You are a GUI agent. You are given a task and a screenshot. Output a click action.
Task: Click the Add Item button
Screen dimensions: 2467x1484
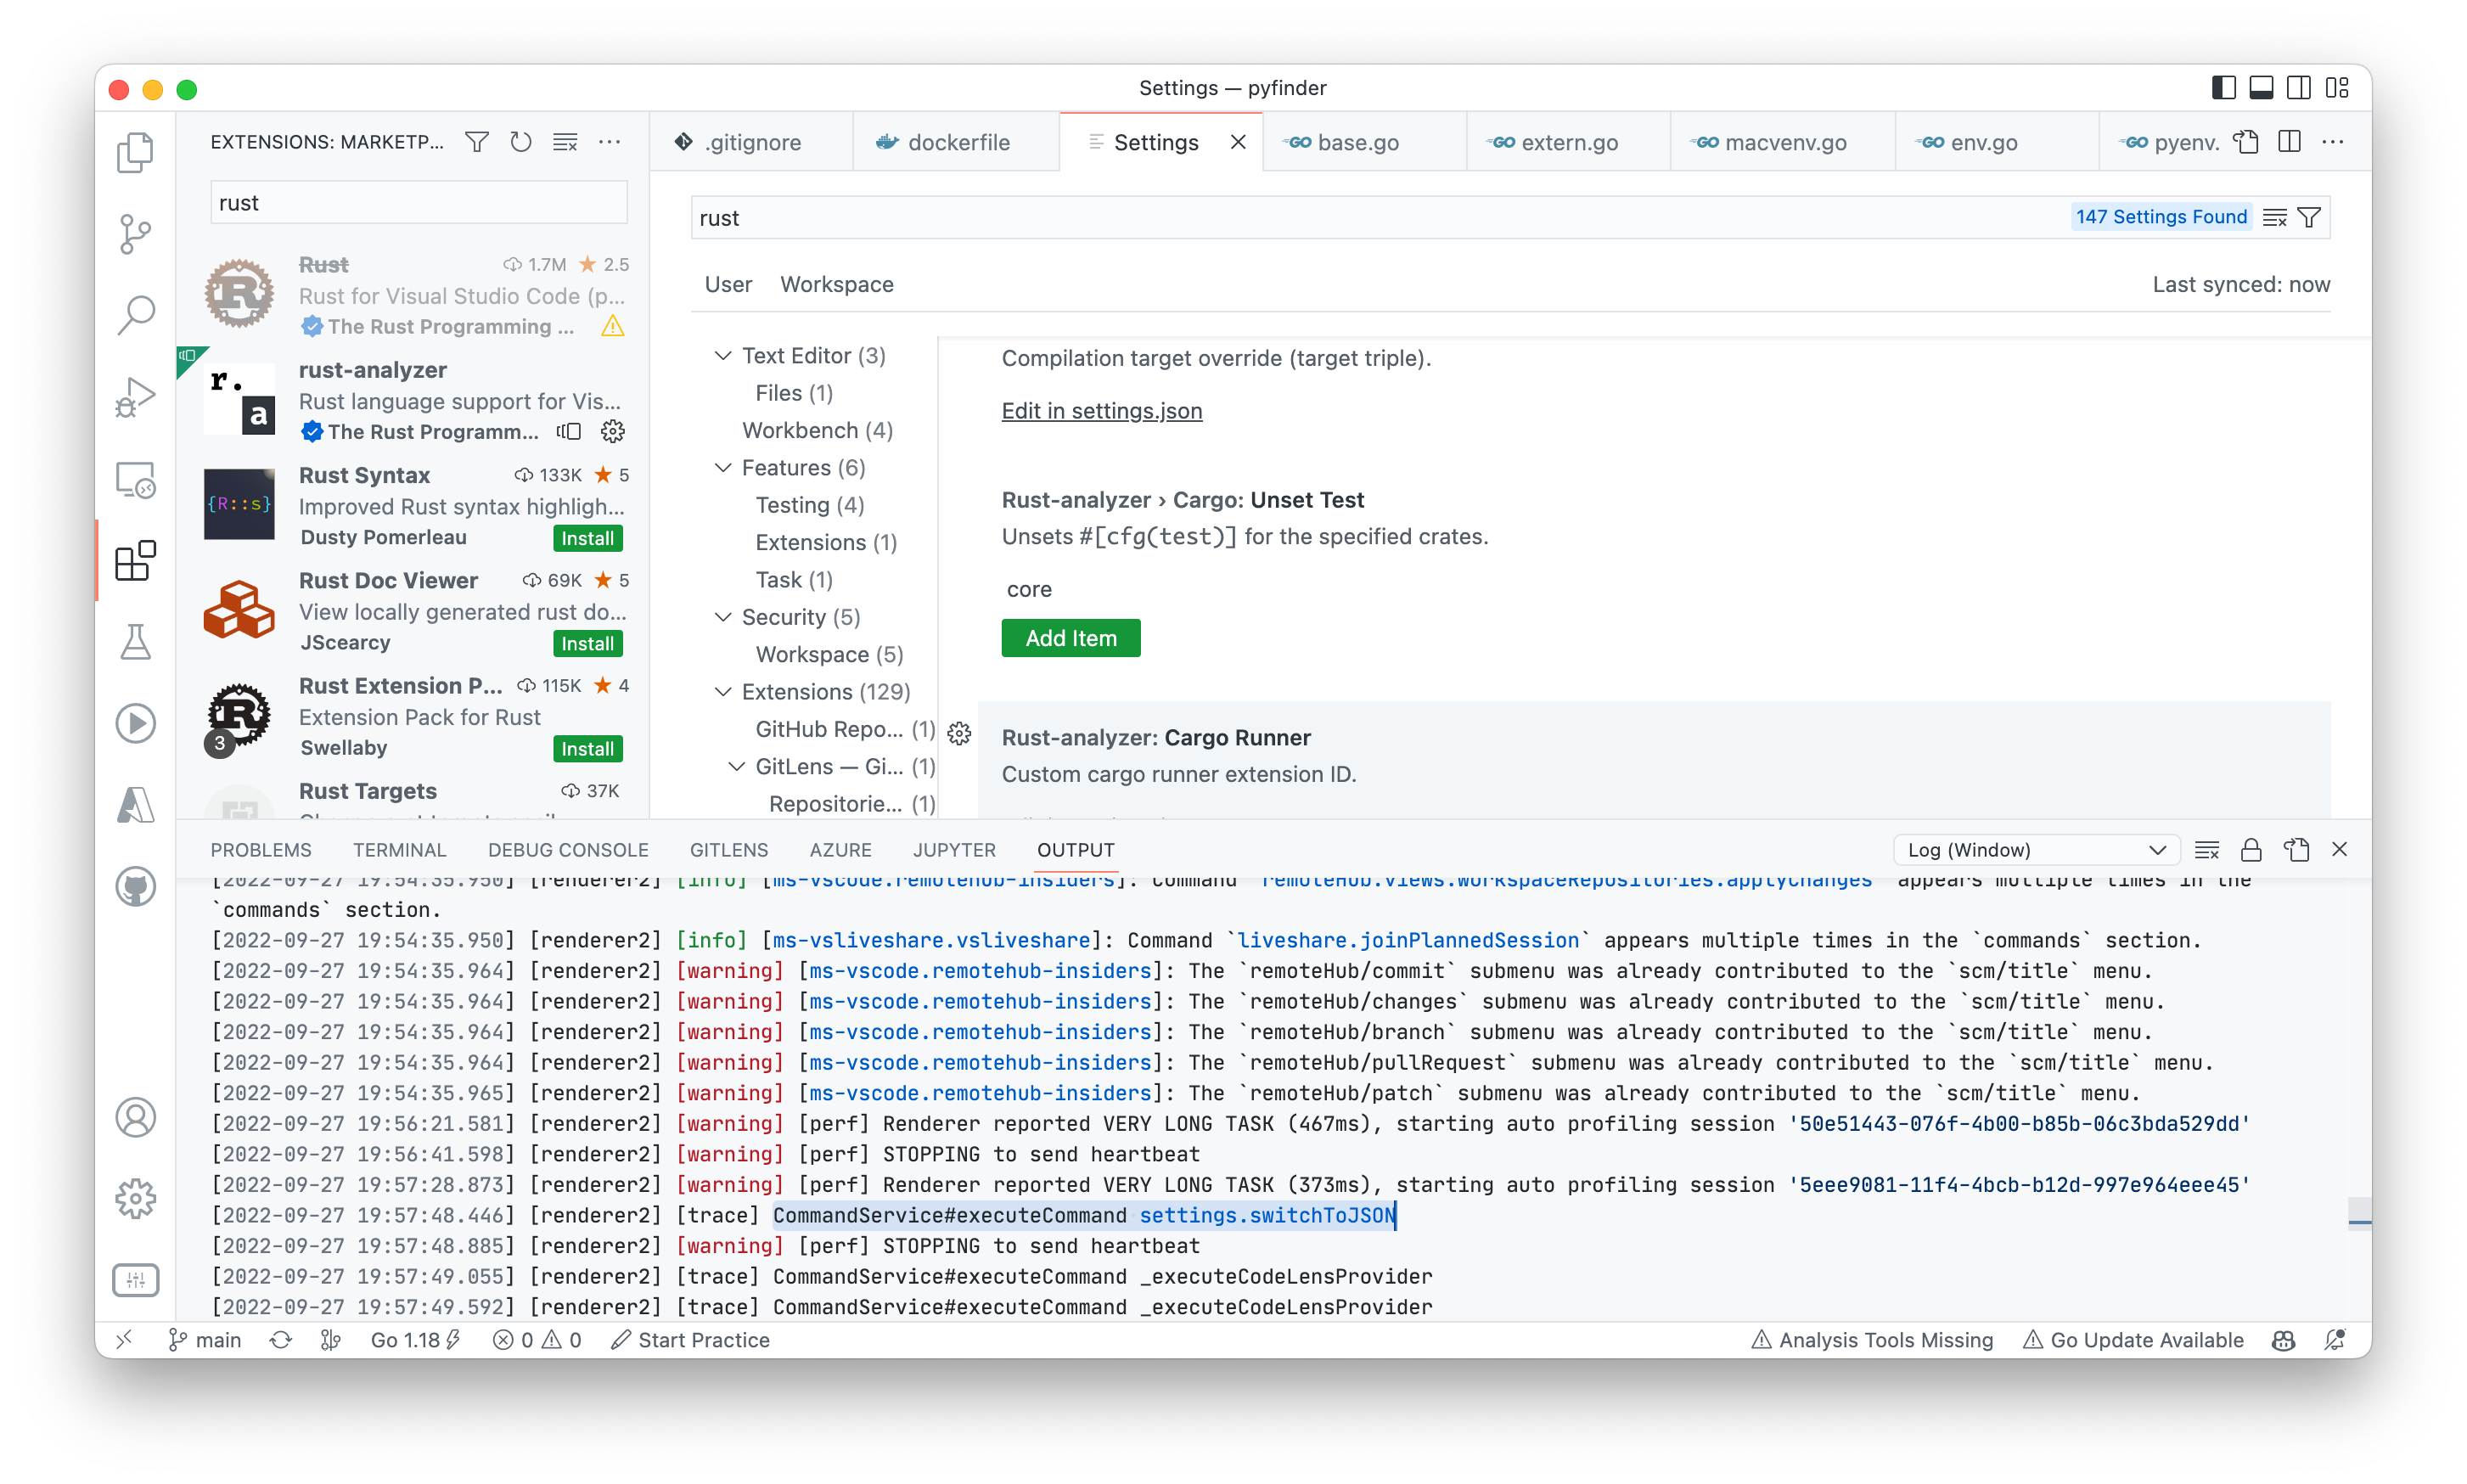(x=1070, y=638)
